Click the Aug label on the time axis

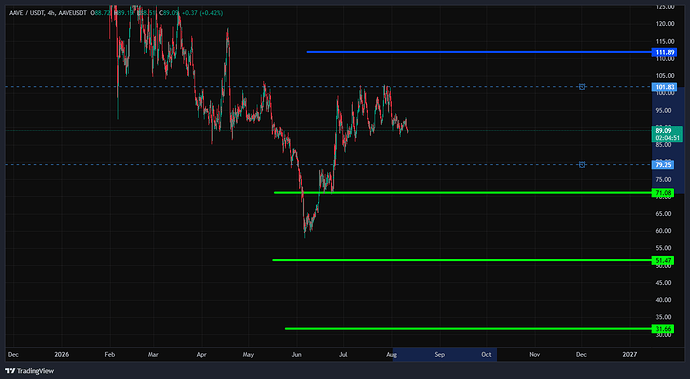point(391,354)
